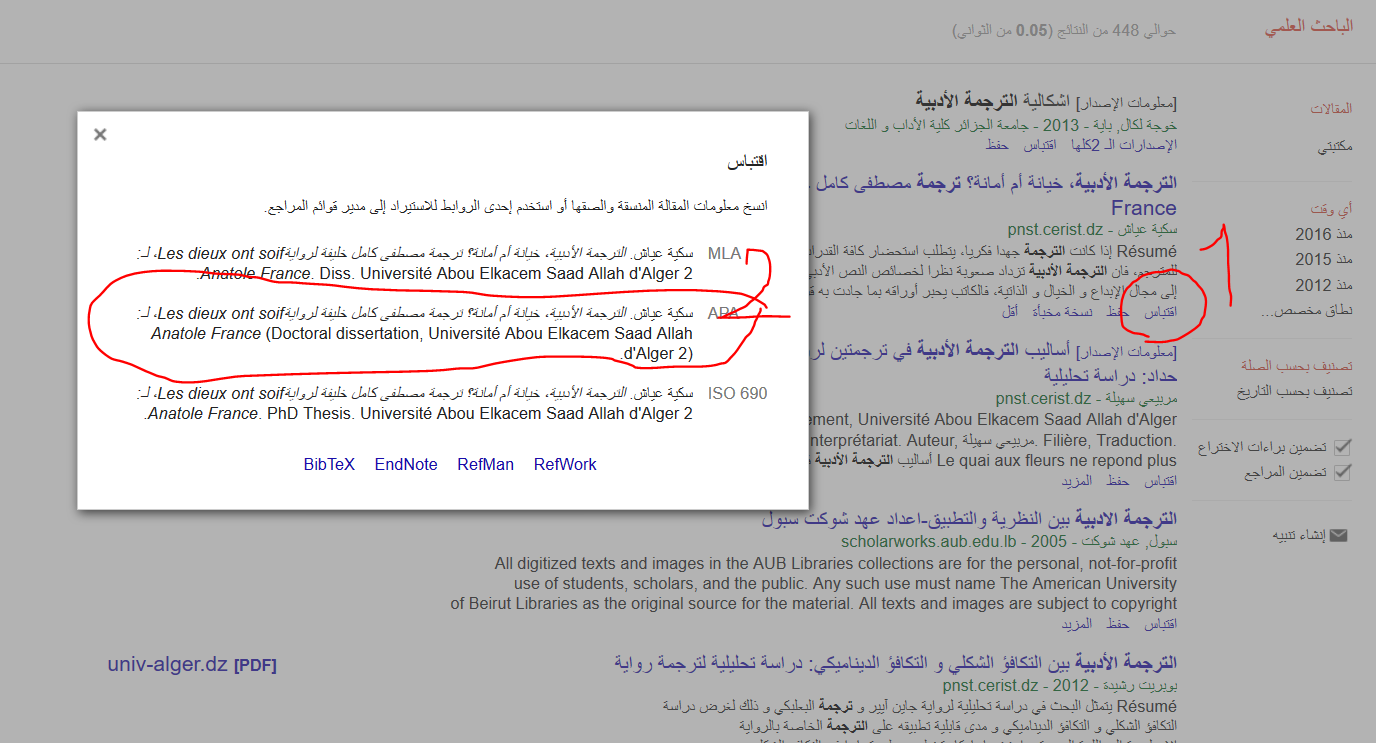
Task: Click اقتباس under the scholarworks.aub.edu.lb result
Action: 1158,624
